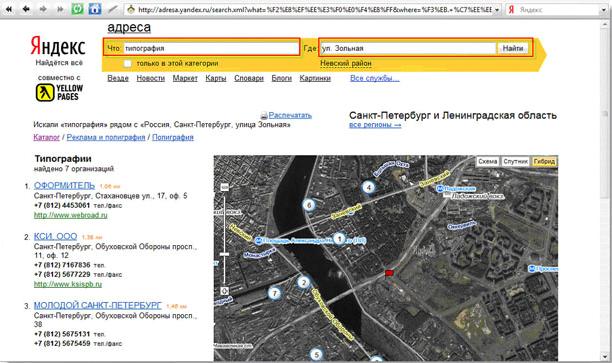
Task: Switch the map to Схема view
Action: [x=488, y=161]
